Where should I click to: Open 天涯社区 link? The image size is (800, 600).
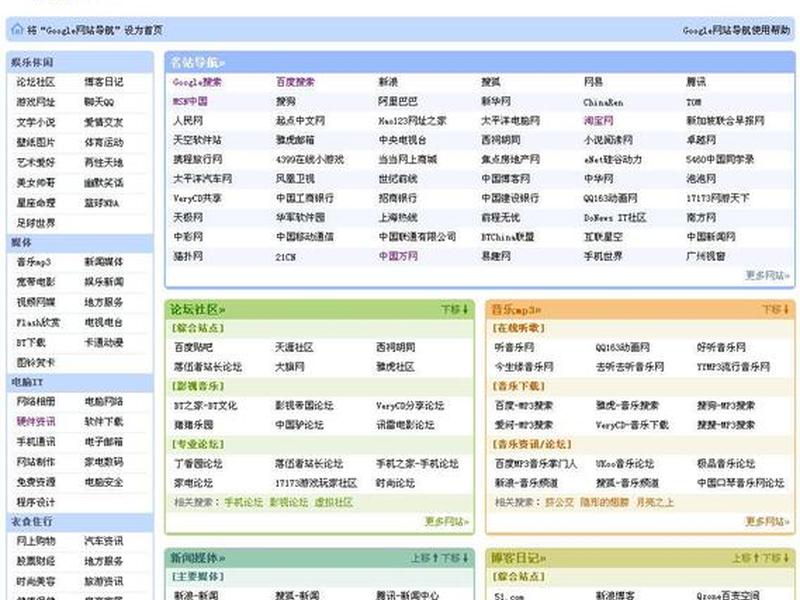tap(294, 347)
